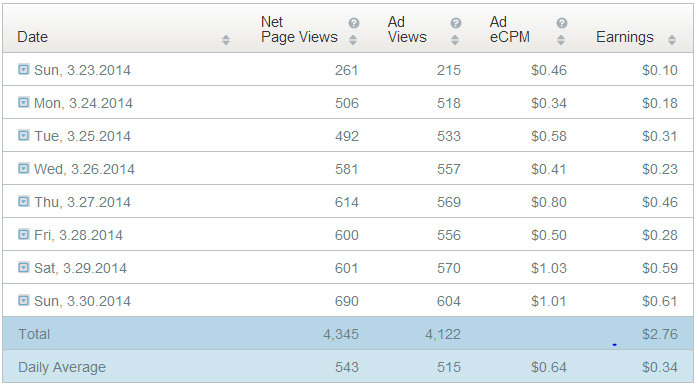The height and width of the screenshot is (387, 698).
Task: Expand the Thu, 3.27.2014 row
Action: [24, 201]
